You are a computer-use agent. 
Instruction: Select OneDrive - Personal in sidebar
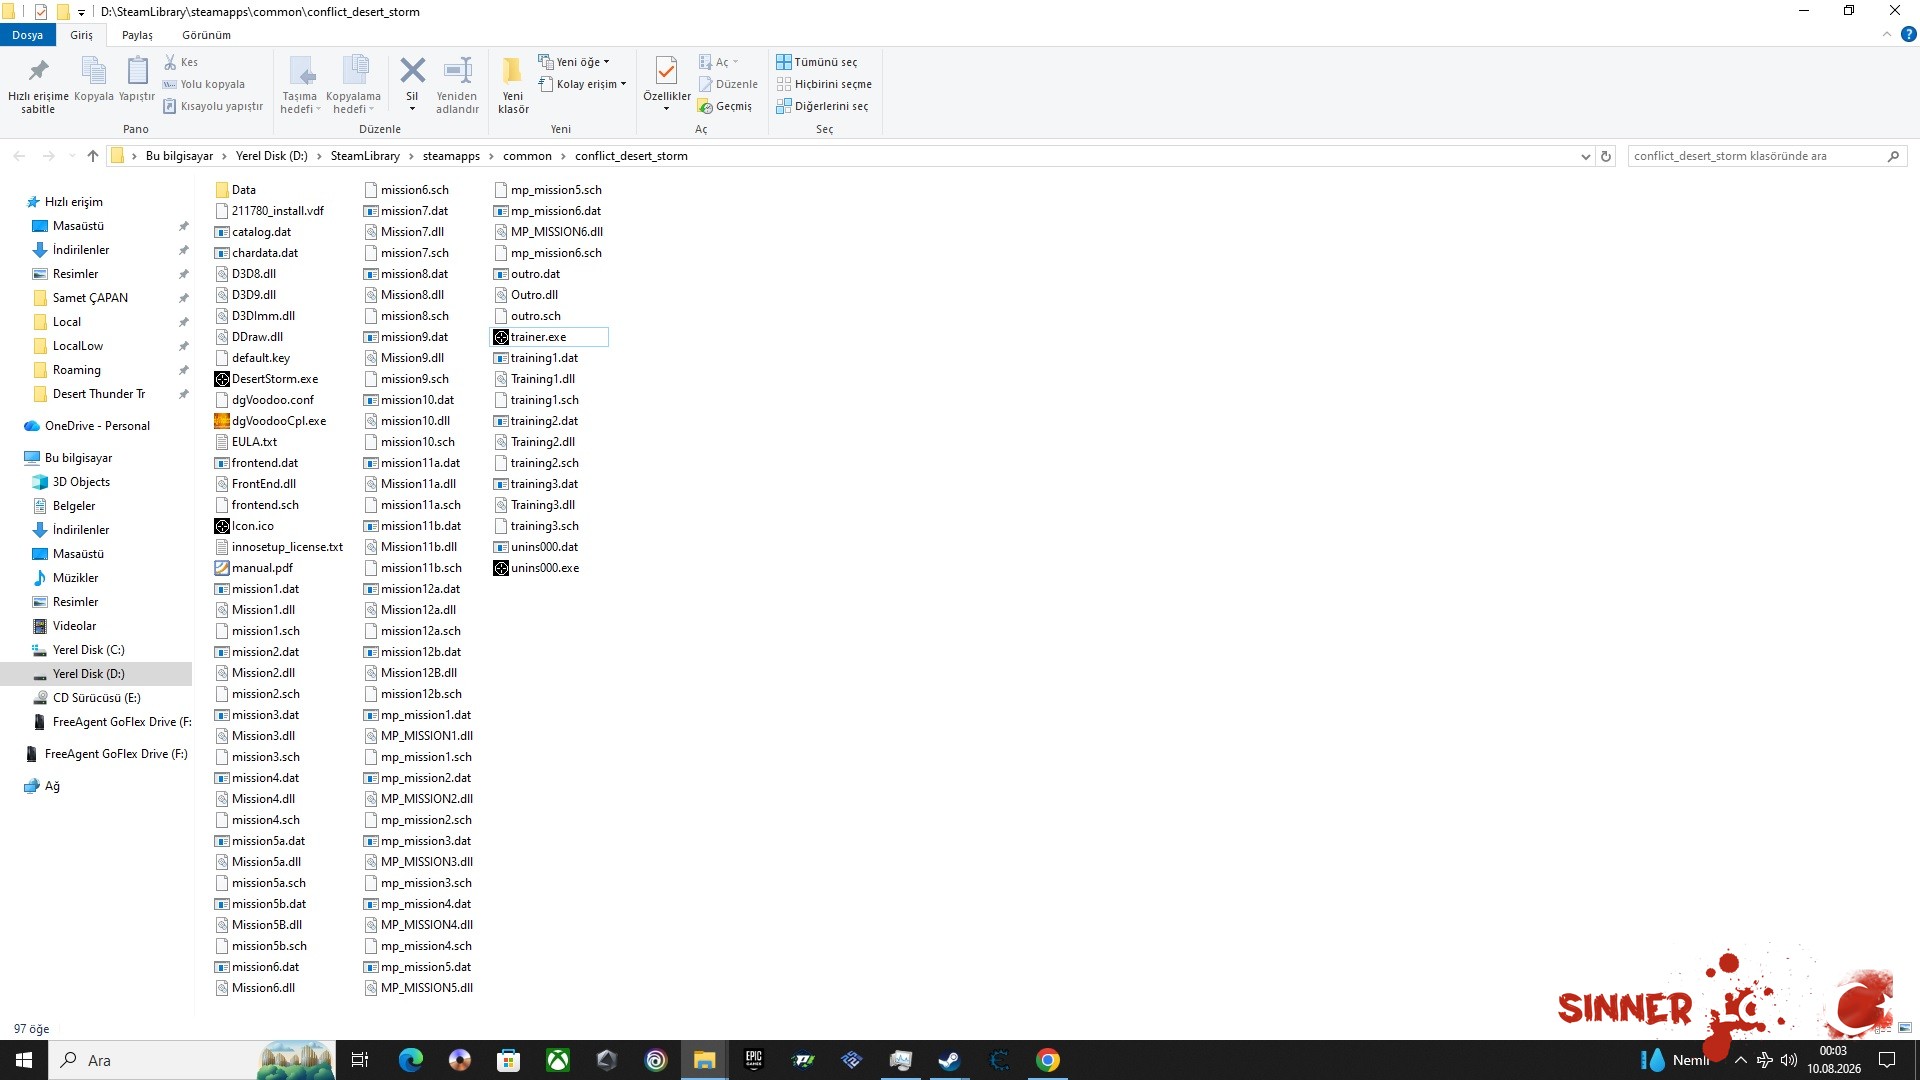pos(97,426)
